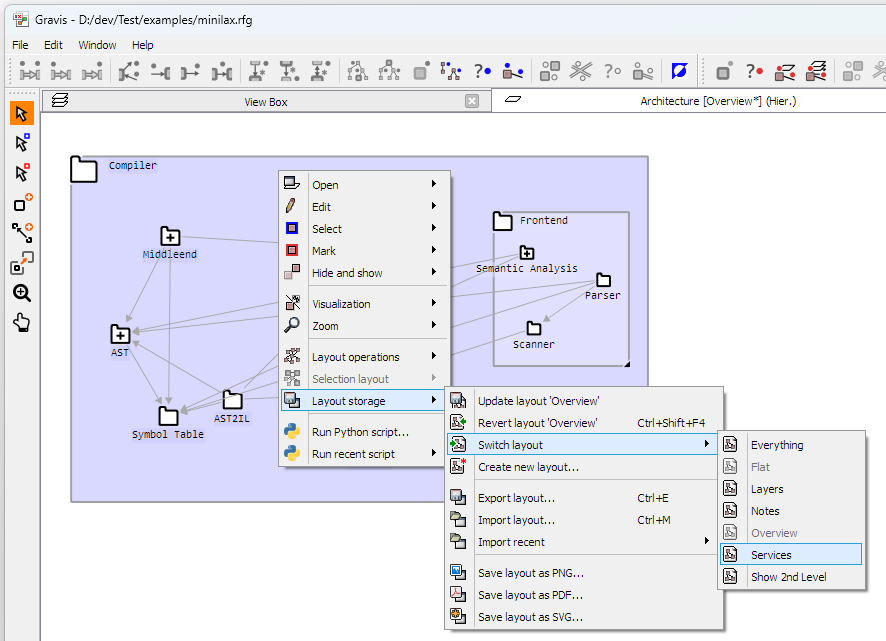Click the Frontend box resize corner handle
Viewport: 886px width, 641px height.
click(627, 364)
